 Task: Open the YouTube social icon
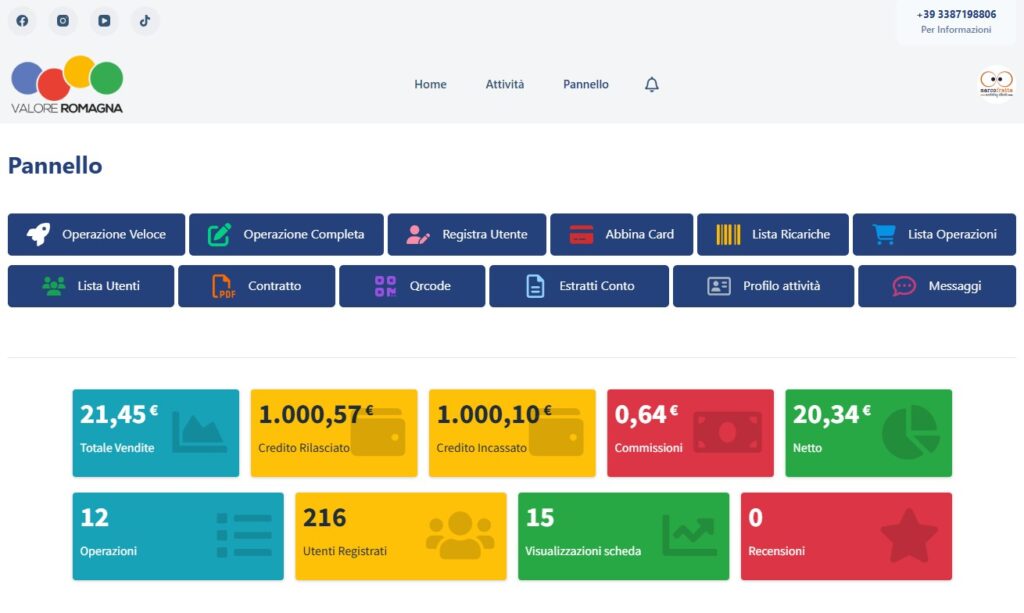pyautogui.click(x=104, y=21)
